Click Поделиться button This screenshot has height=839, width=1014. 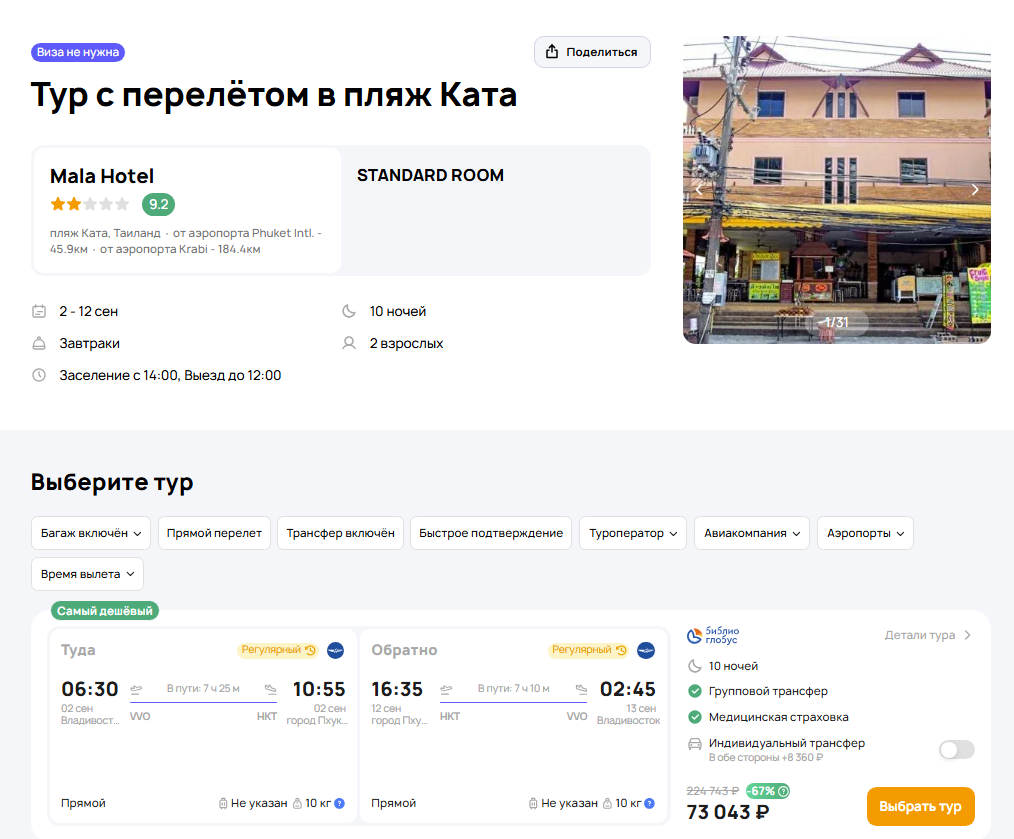[592, 52]
